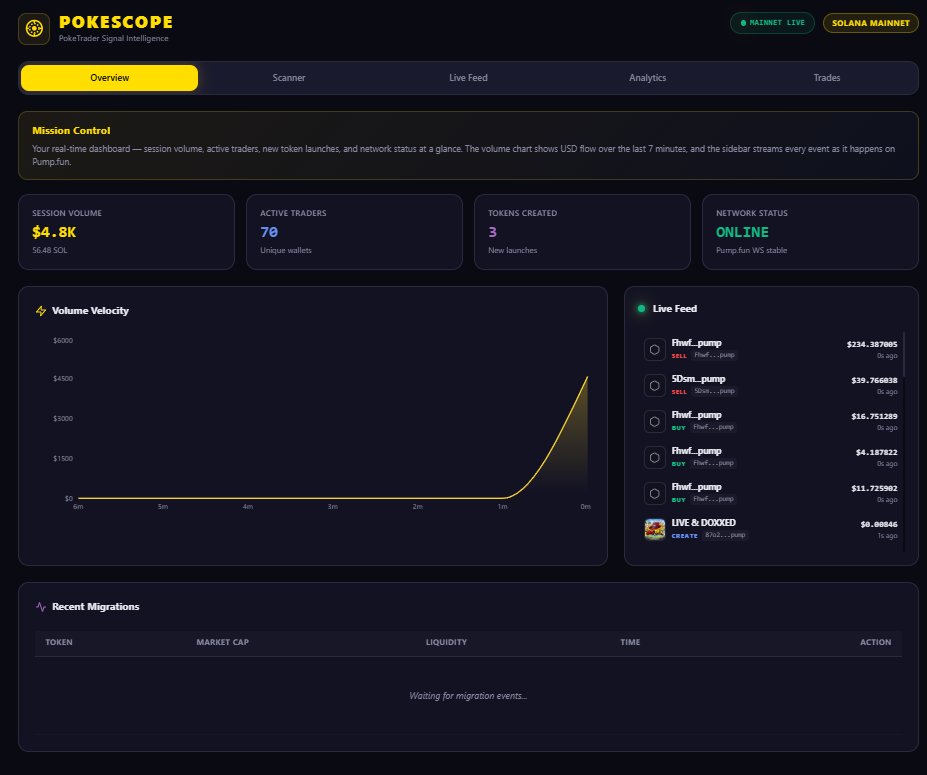
Task: Click the green dot next to Live Feed heading
Action: (x=641, y=309)
